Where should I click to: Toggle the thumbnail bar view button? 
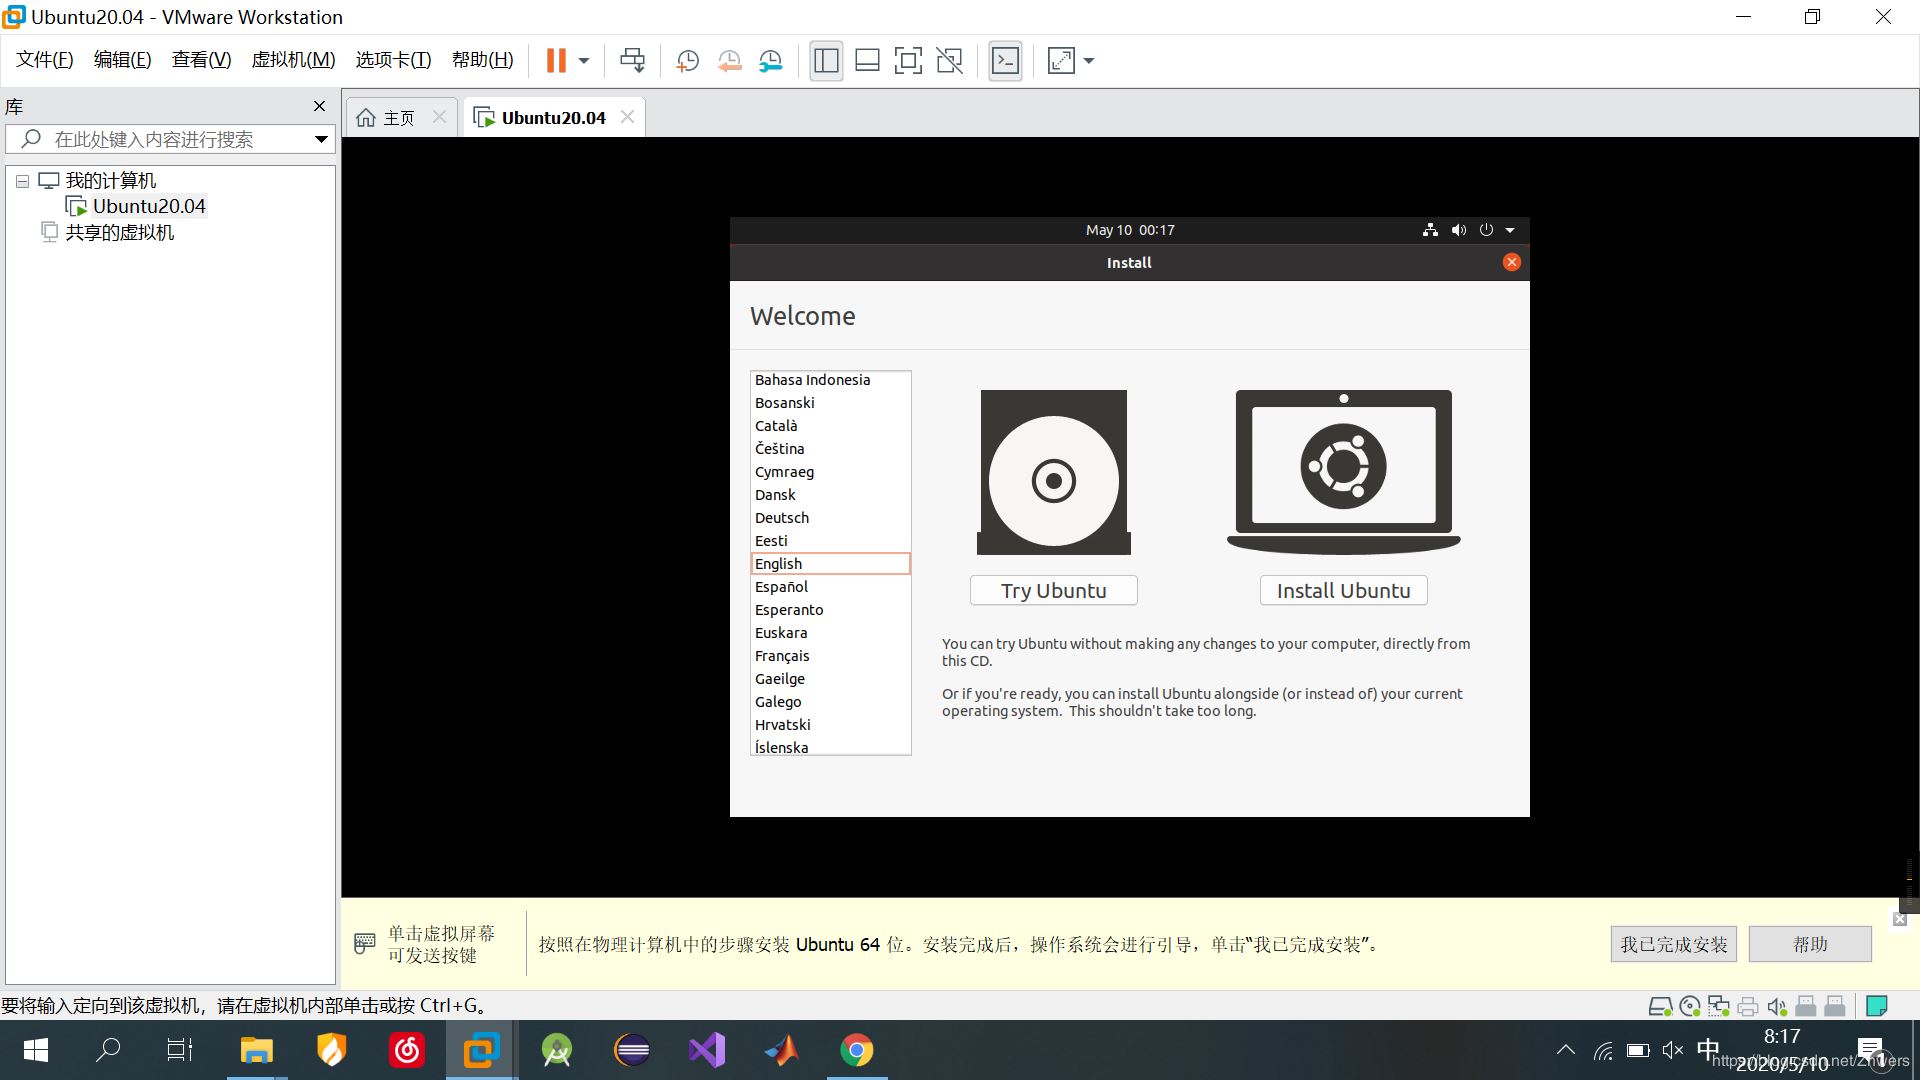click(867, 61)
